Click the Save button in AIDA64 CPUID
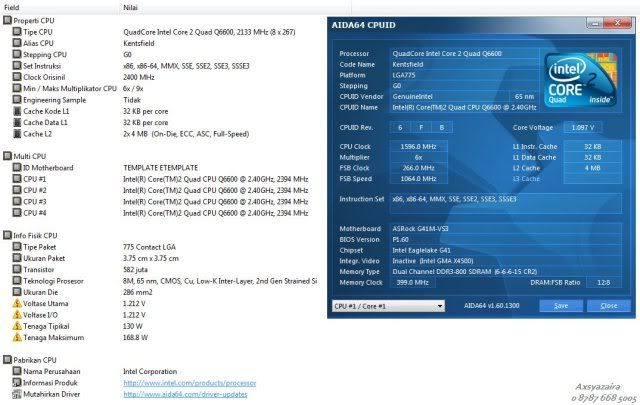 [561, 306]
